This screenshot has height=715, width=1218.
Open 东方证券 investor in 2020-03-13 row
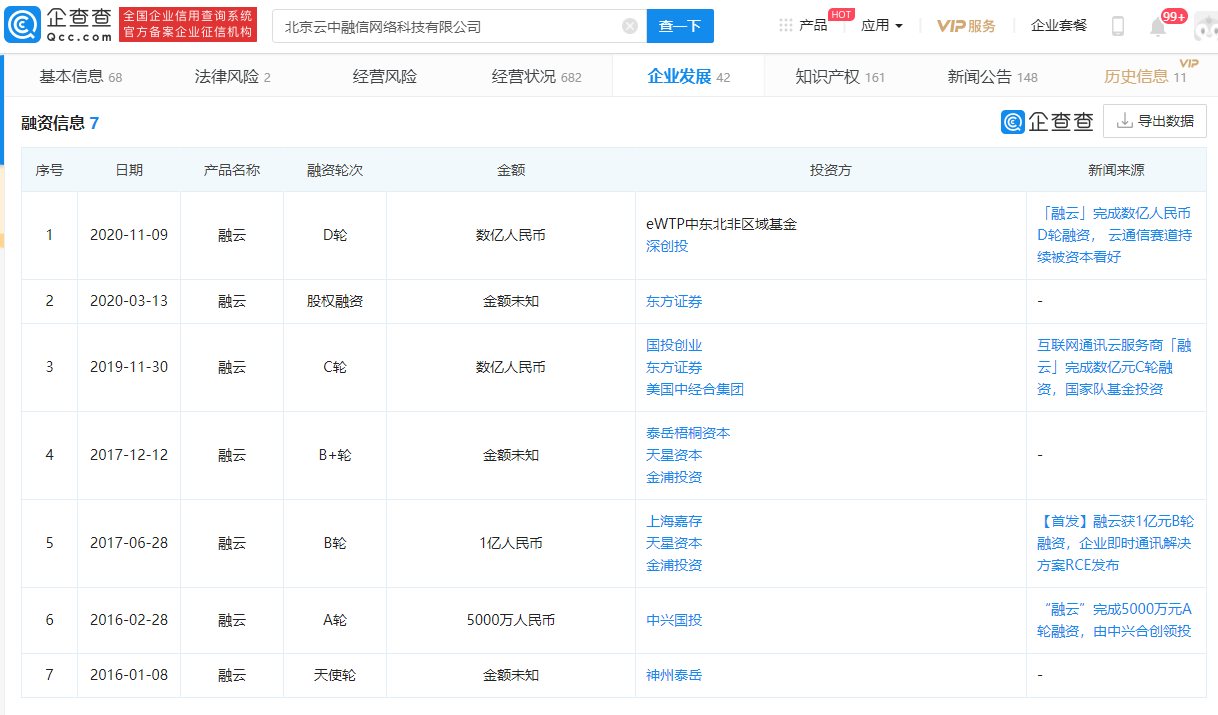[x=674, y=301]
